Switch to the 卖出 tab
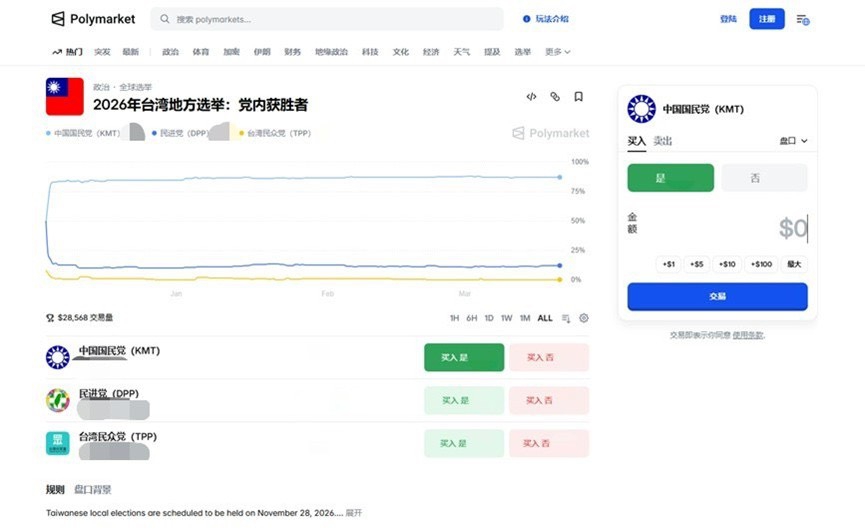The height and width of the screenshot is (530, 865). tap(663, 141)
